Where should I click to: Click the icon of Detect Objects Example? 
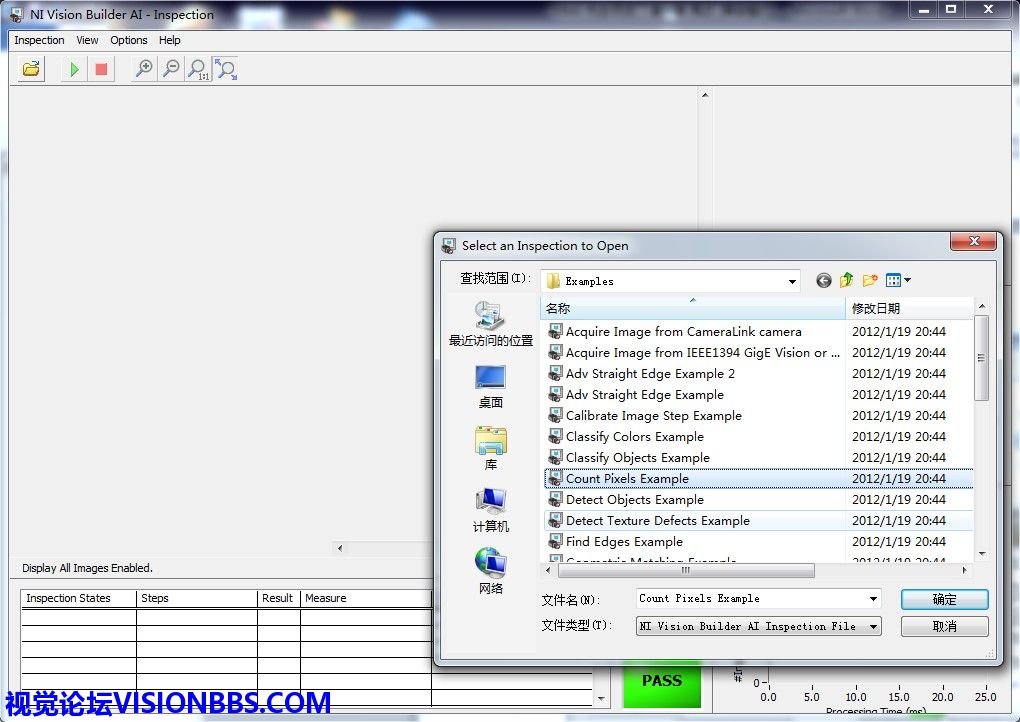point(555,500)
